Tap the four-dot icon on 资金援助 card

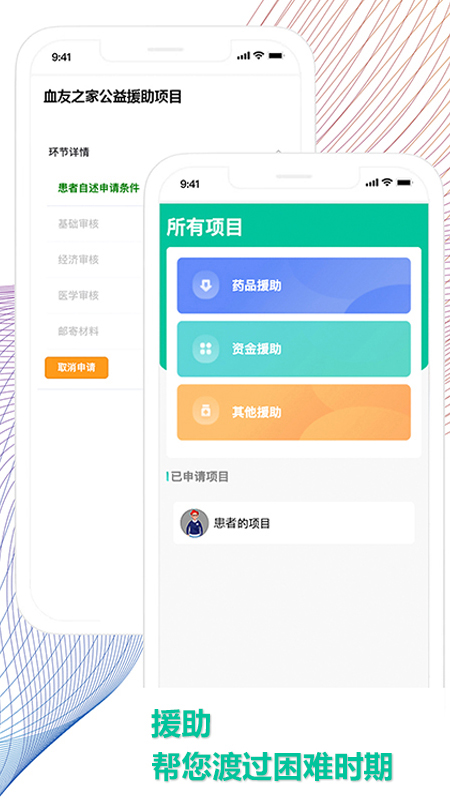(206, 348)
